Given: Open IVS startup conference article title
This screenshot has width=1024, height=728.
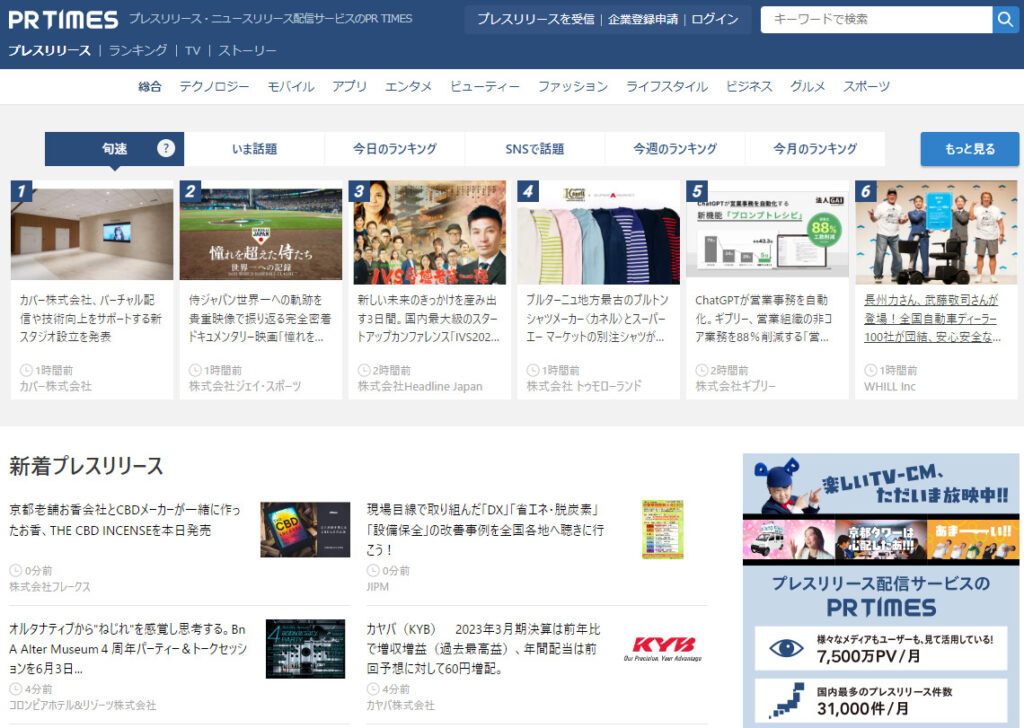Looking at the screenshot, I should pyautogui.click(x=428, y=318).
